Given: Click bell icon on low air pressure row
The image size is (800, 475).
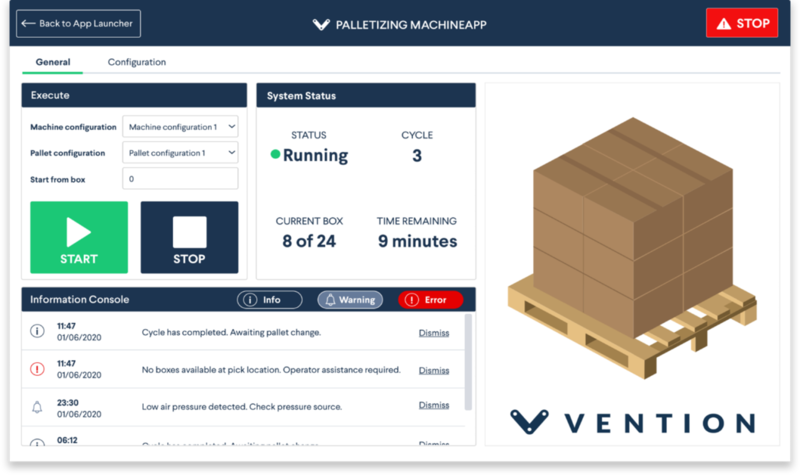Looking at the screenshot, I should [x=37, y=407].
